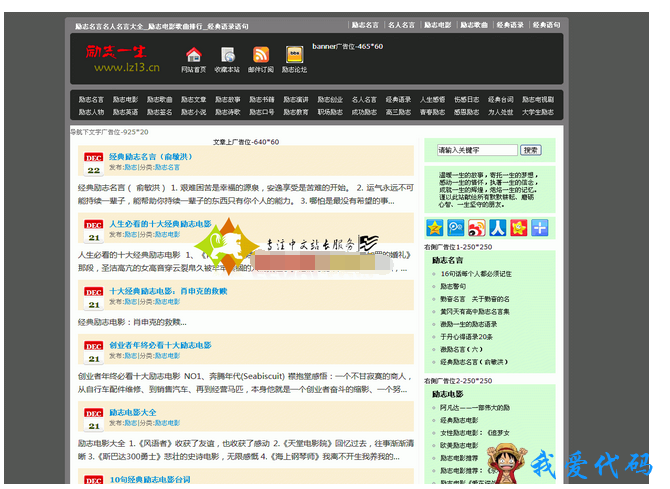670x489 pixels.
Task: Open 为人处世 in the navigation bar
Action: pos(501,112)
